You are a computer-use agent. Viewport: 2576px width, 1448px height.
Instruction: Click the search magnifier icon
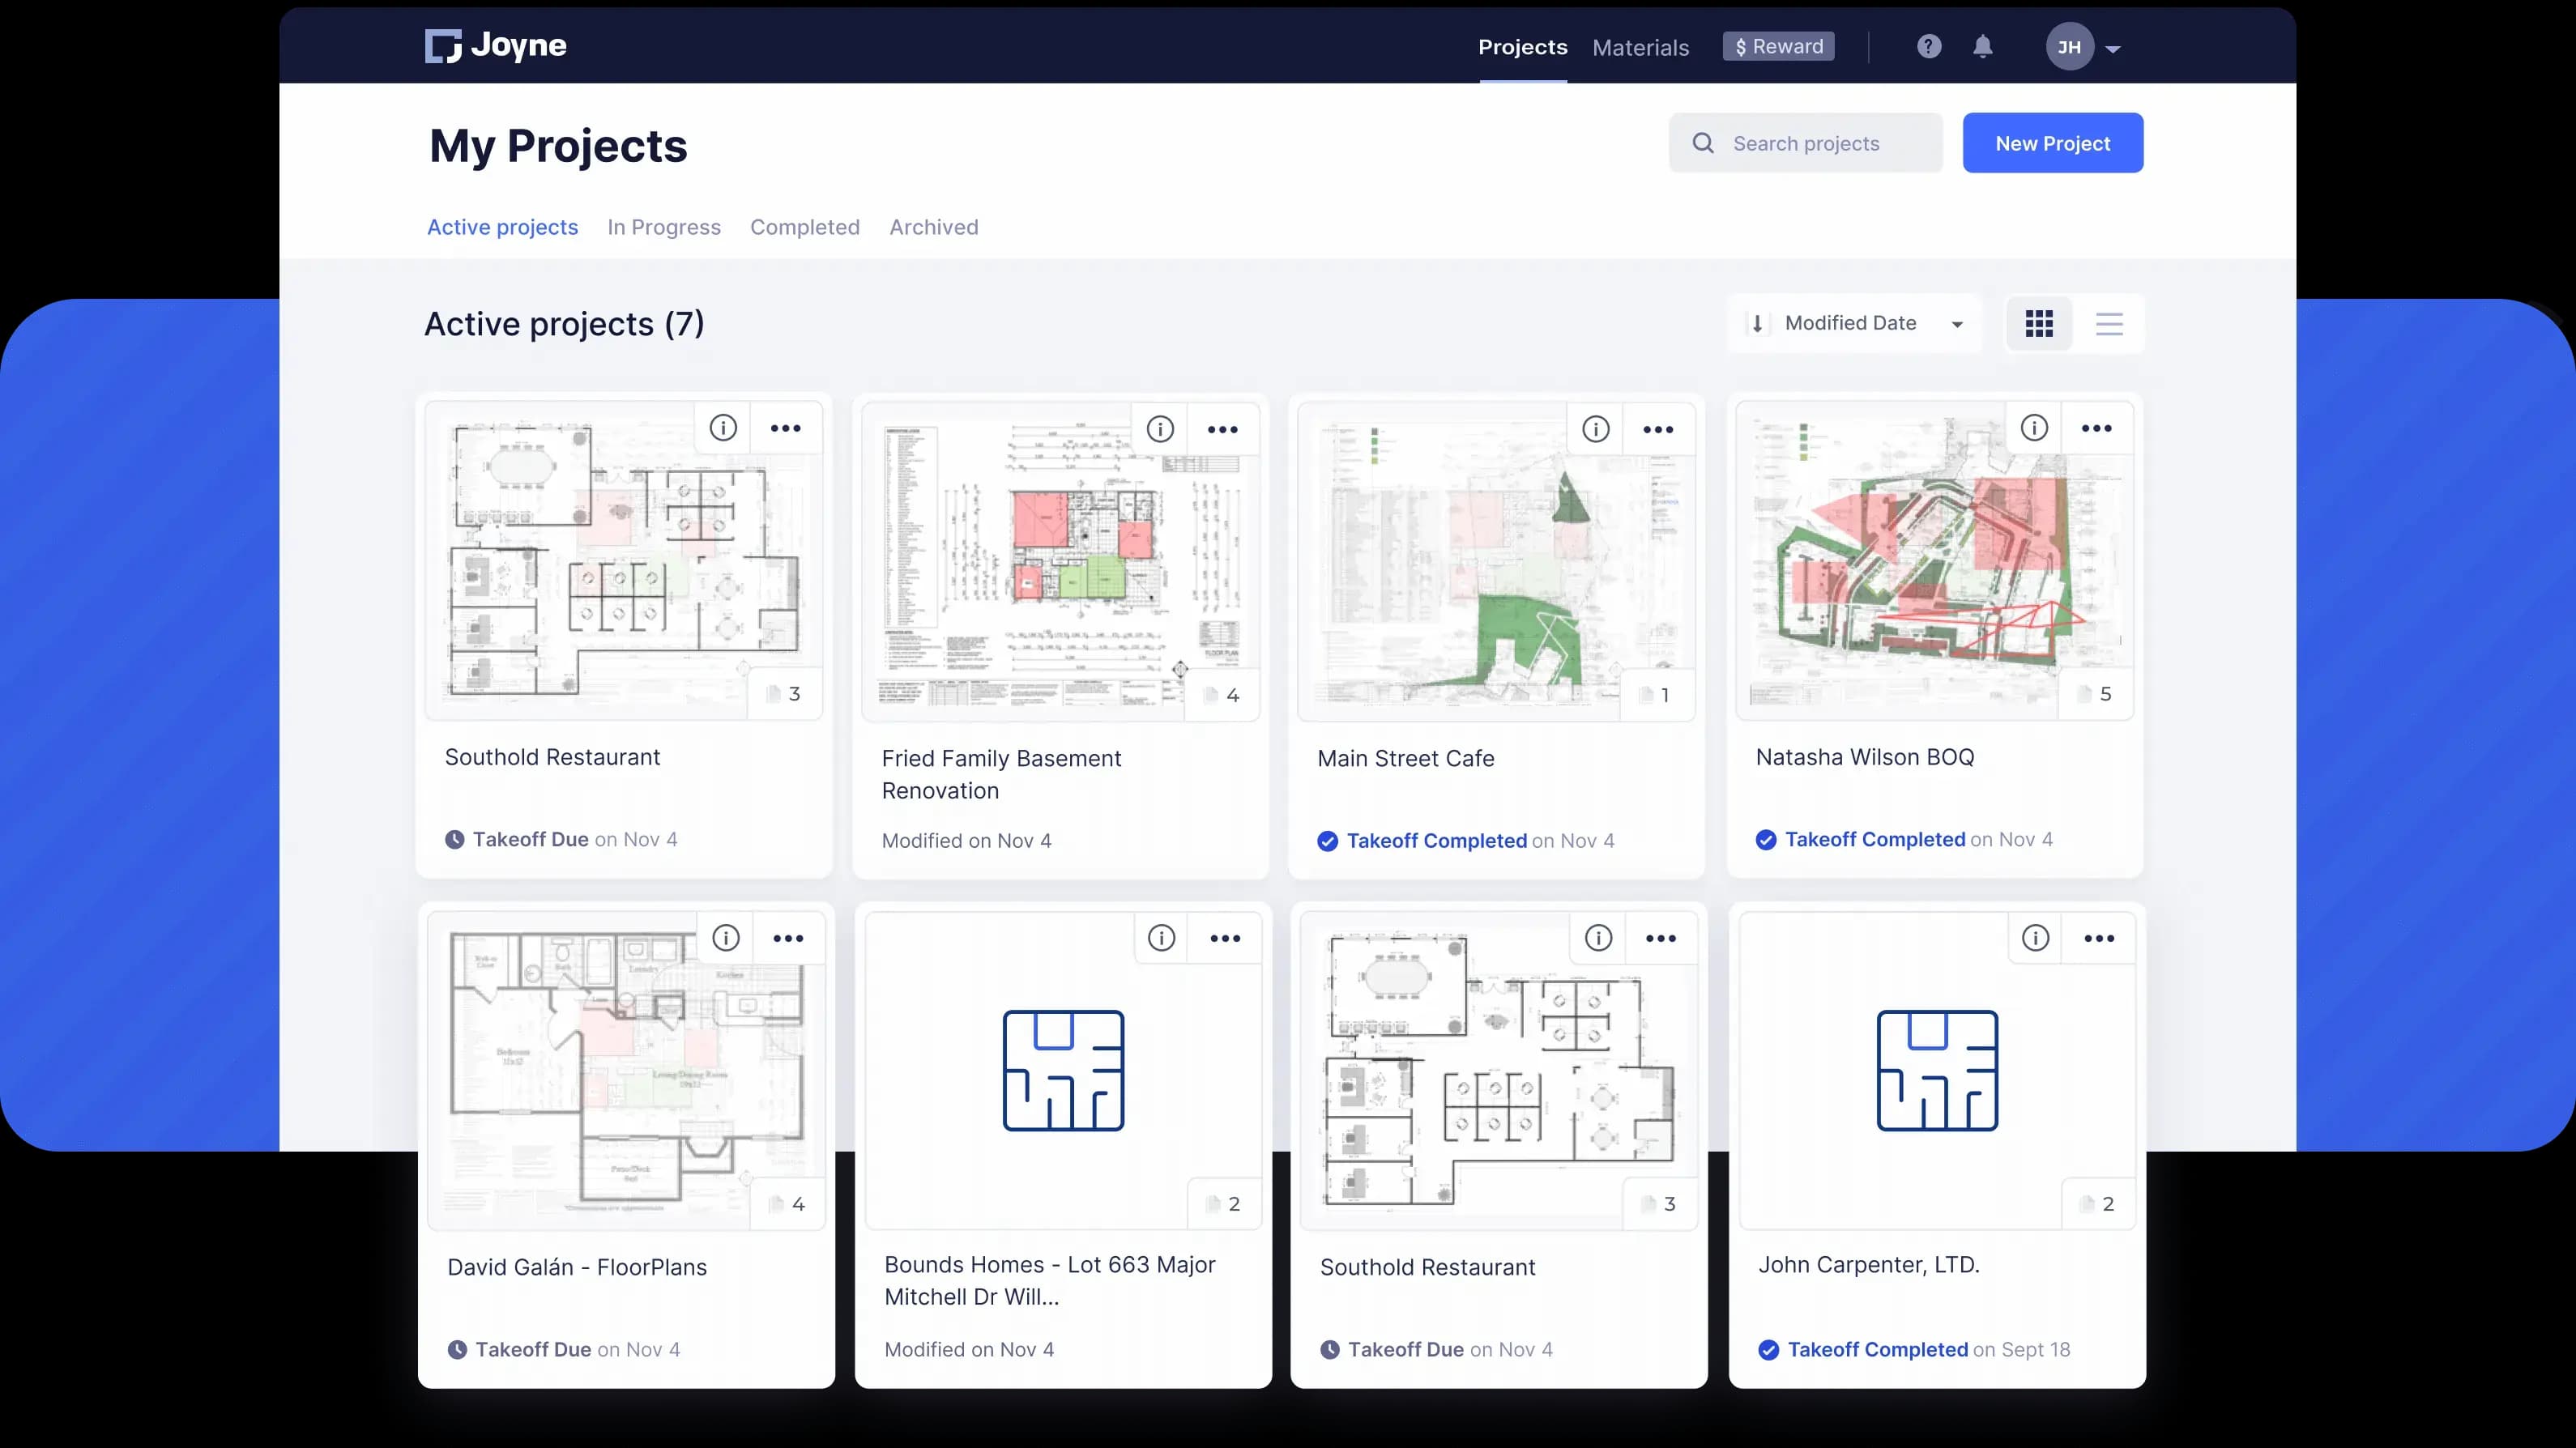1703,143
